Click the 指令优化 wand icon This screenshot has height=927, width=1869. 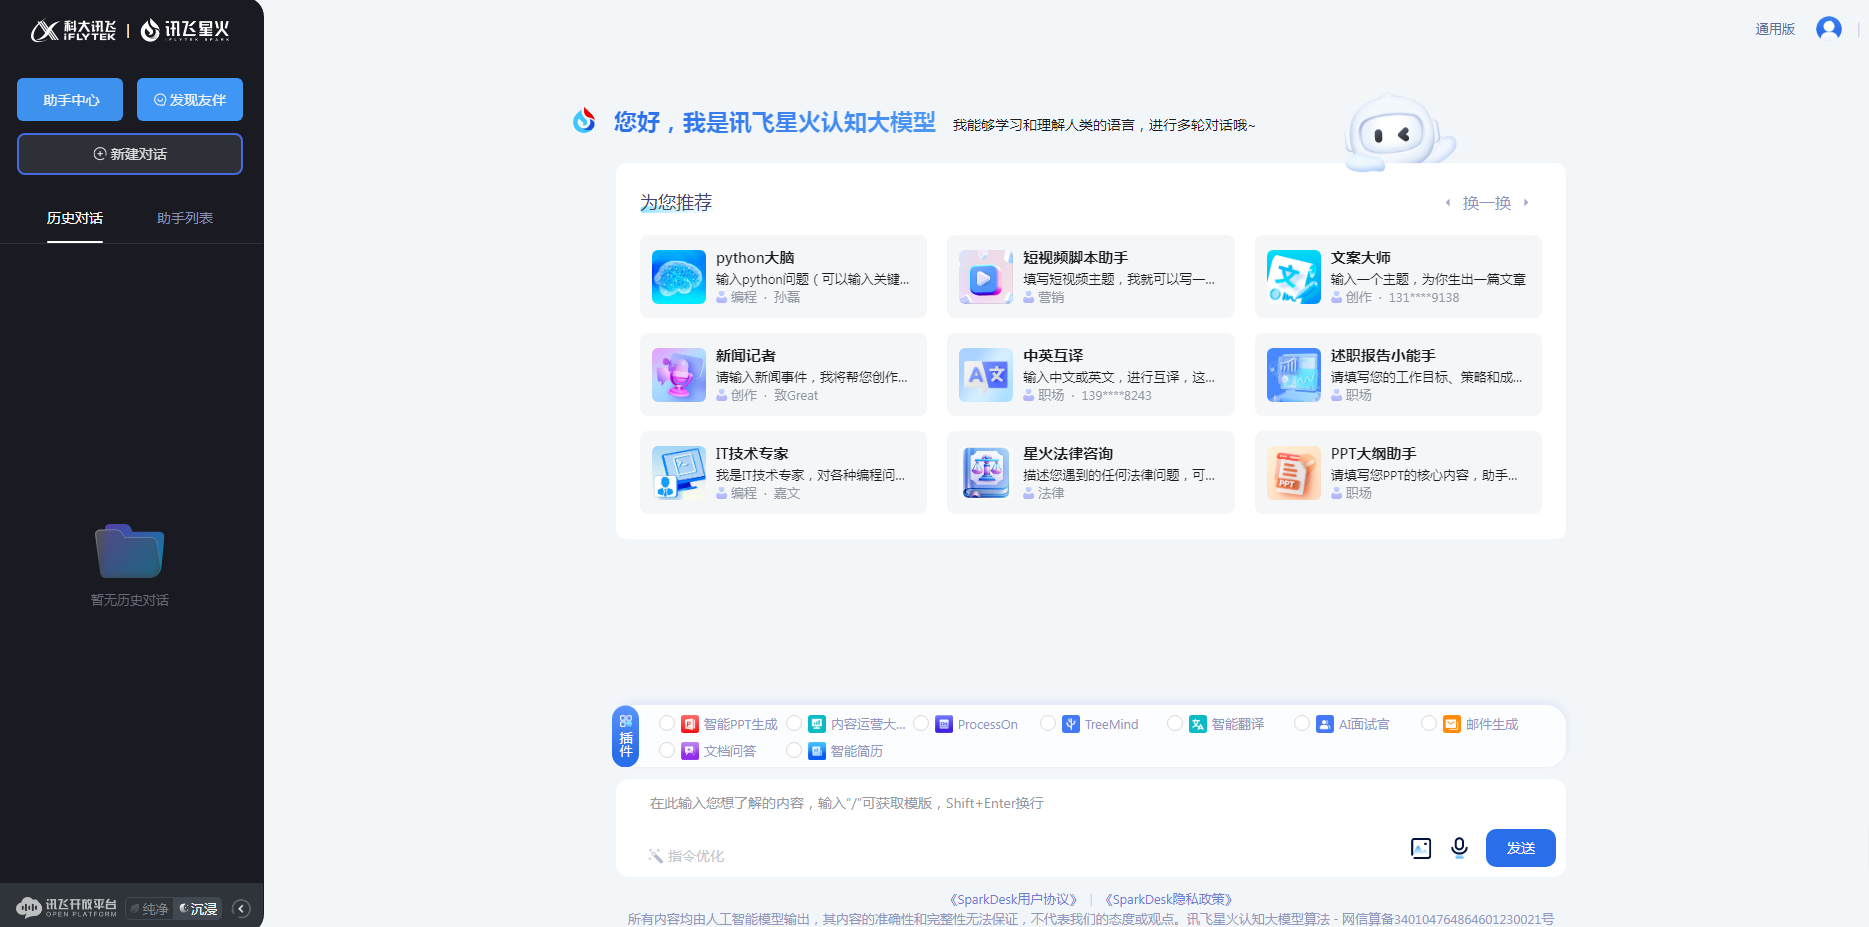(x=656, y=856)
